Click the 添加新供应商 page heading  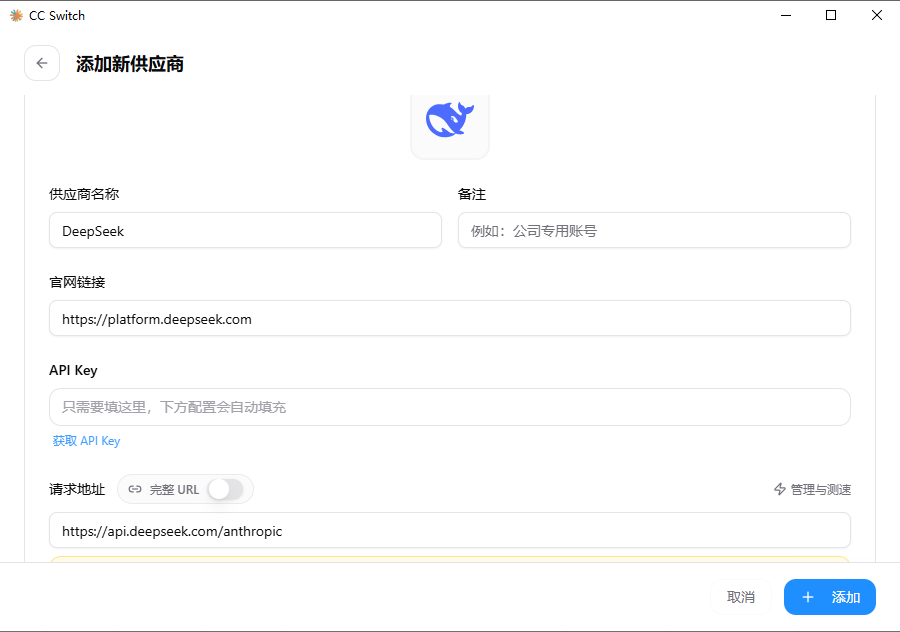click(x=130, y=64)
